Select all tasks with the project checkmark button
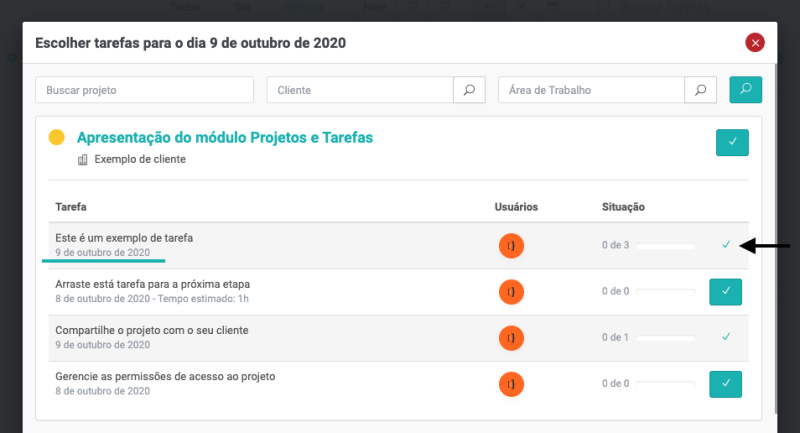800x433 pixels. tap(732, 142)
